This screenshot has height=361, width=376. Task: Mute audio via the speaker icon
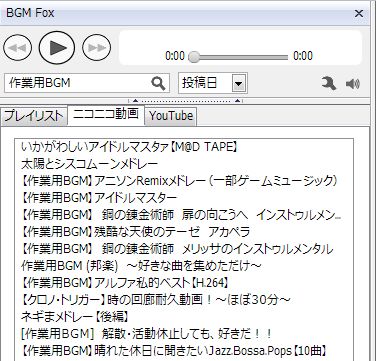point(353,84)
